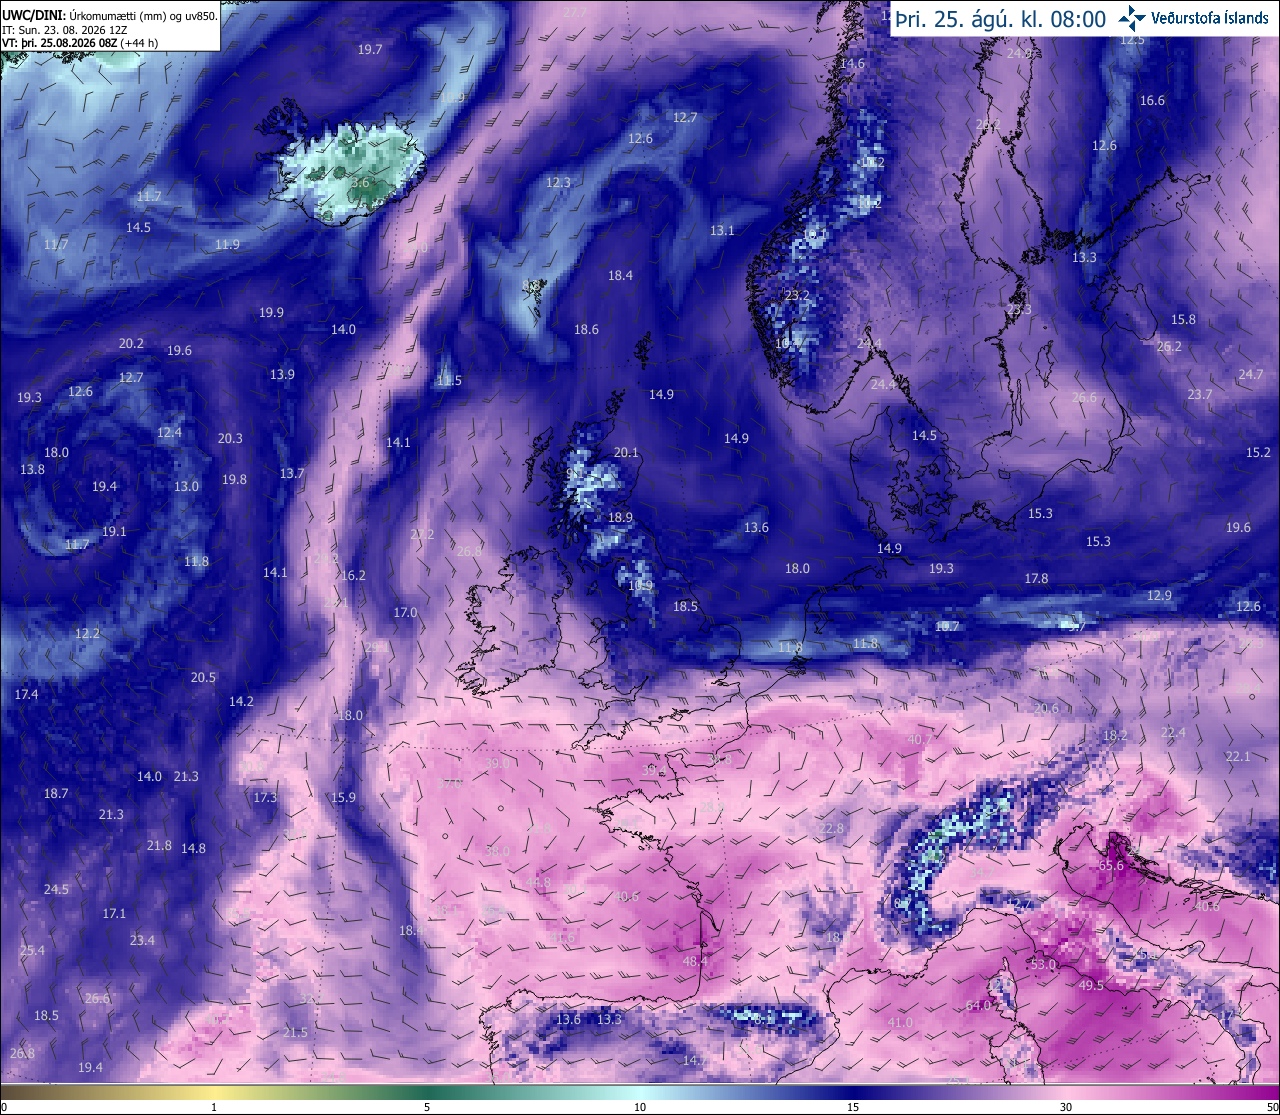Click the 65.6 value near the Adriatic

(x=1111, y=866)
